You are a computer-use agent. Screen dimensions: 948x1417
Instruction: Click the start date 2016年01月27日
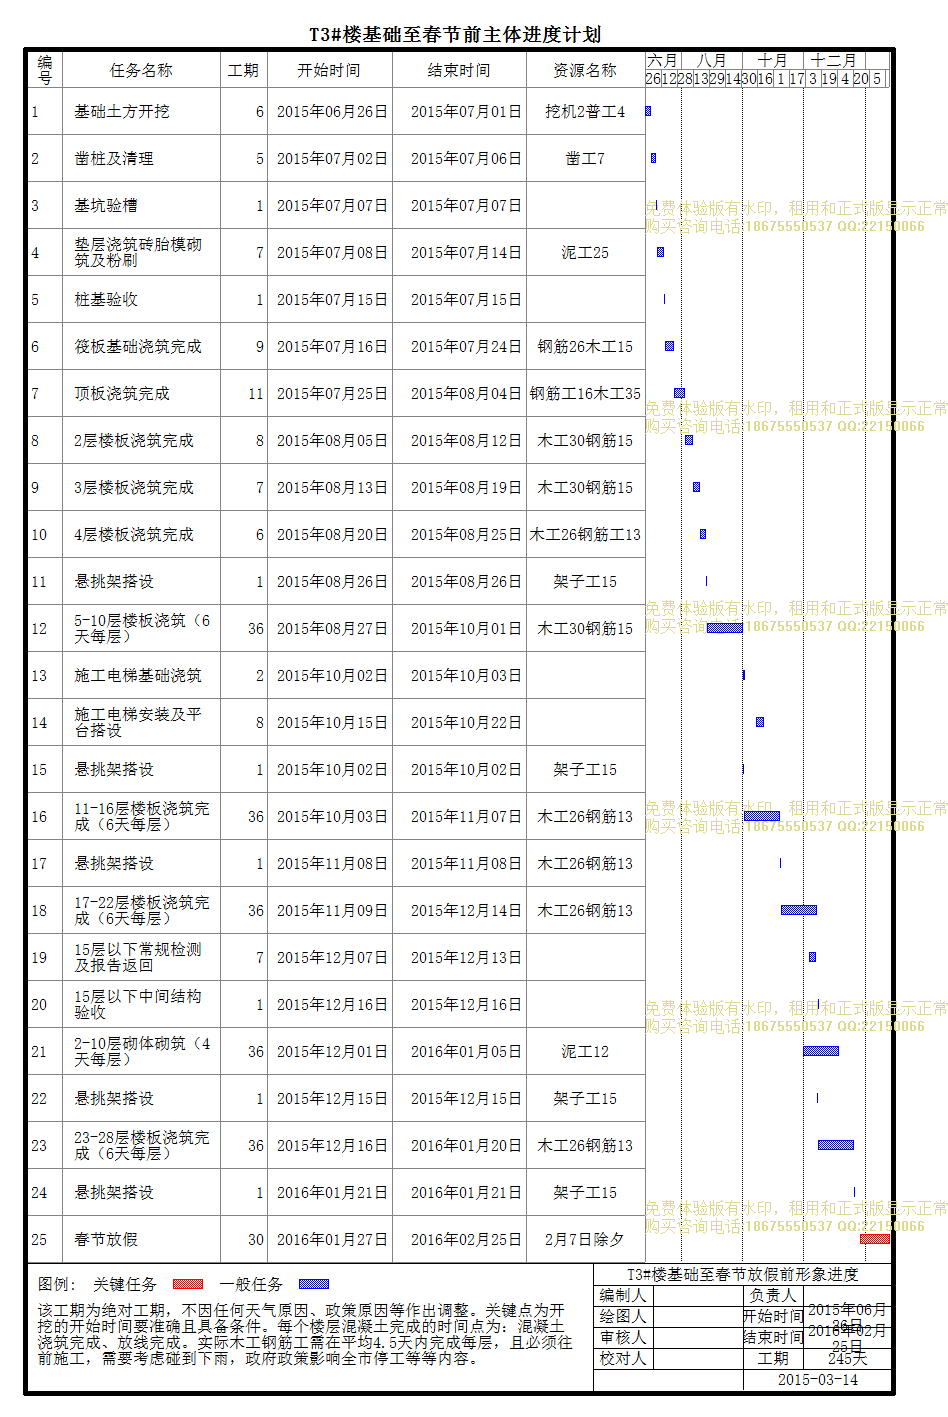[x=332, y=1240]
